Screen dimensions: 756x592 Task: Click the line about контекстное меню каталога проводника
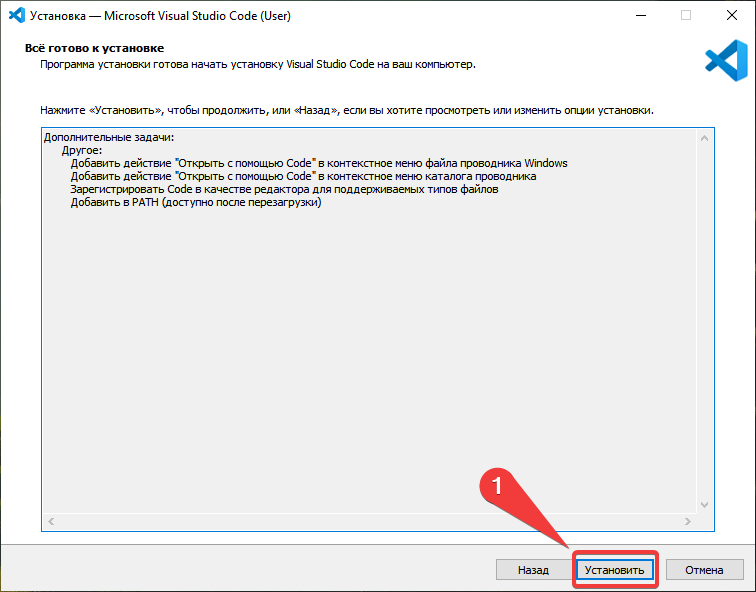(303, 176)
